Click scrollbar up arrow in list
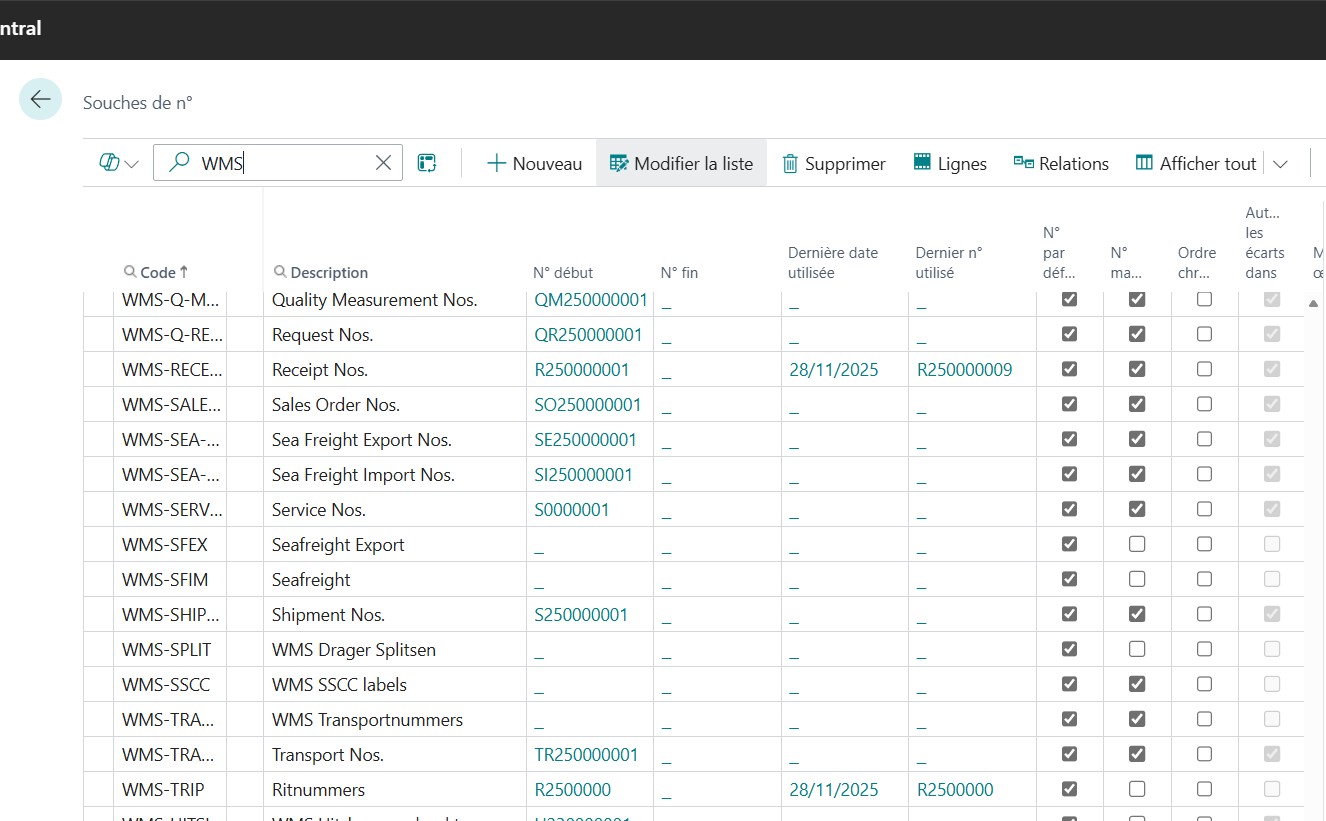The height and width of the screenshot is (821, 1326). (x=1313, y=303)
